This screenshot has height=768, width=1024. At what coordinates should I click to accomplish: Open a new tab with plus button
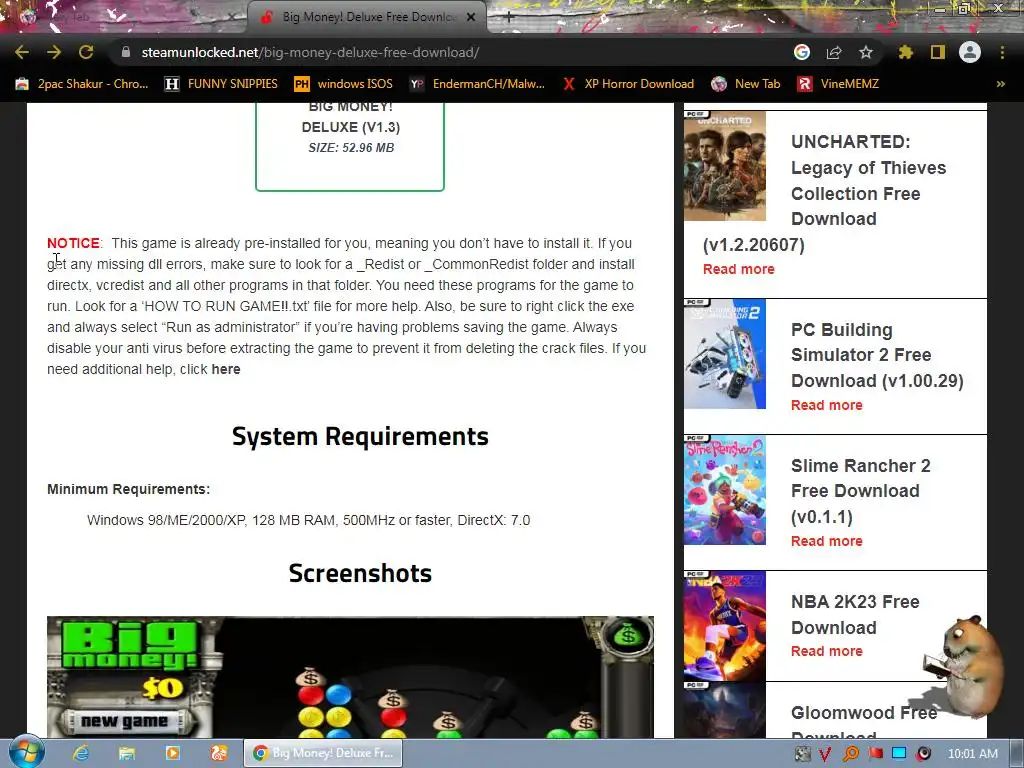509,17
